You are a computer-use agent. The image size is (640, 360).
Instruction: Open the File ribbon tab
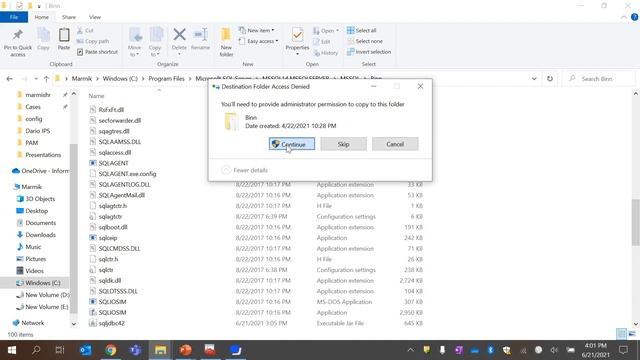(14, 17)
